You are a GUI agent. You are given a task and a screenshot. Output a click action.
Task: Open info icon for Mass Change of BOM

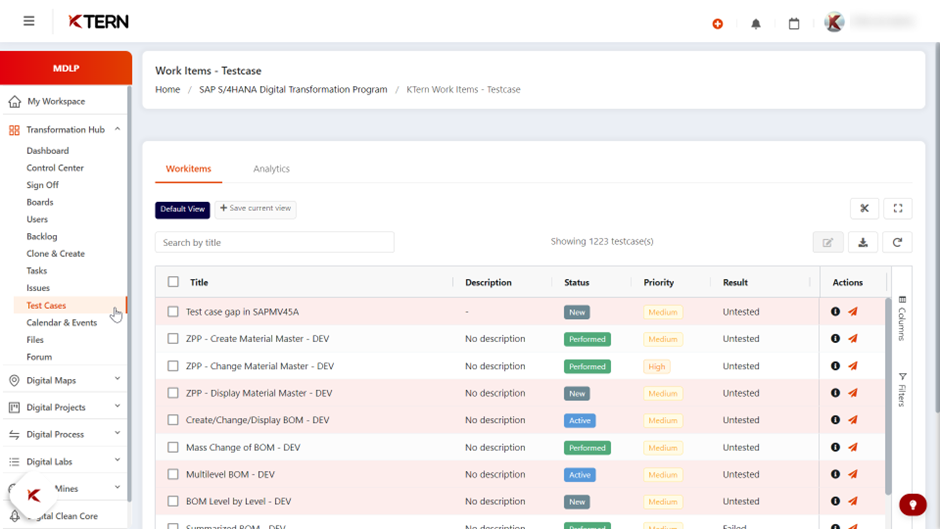pyautogui.click(x=835, y=447)
